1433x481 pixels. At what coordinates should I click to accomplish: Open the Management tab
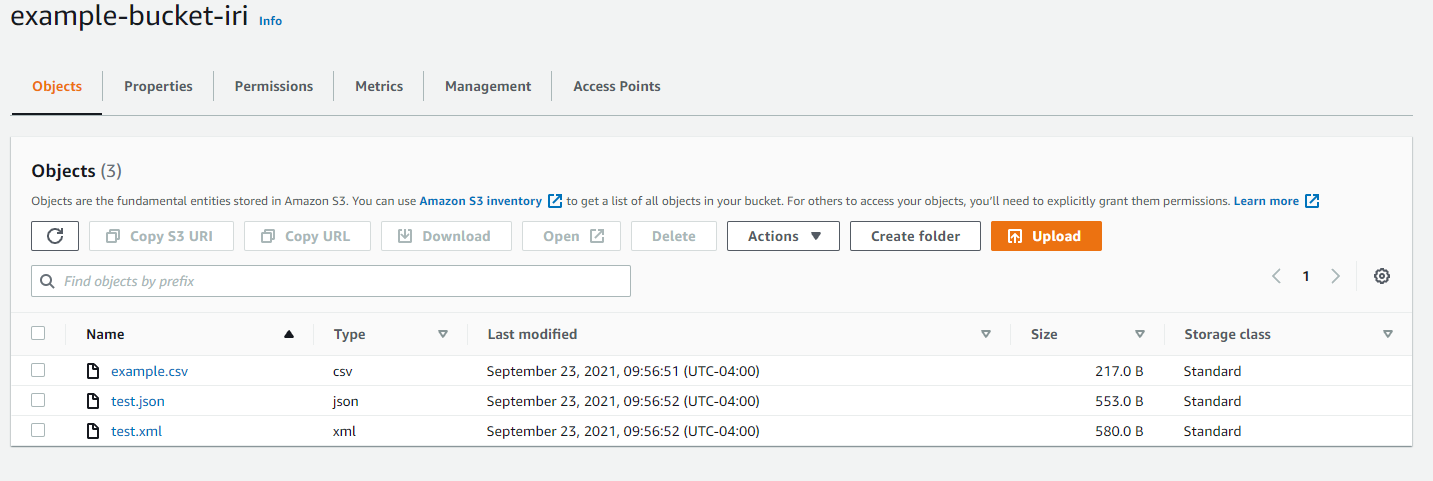[488, 86]
